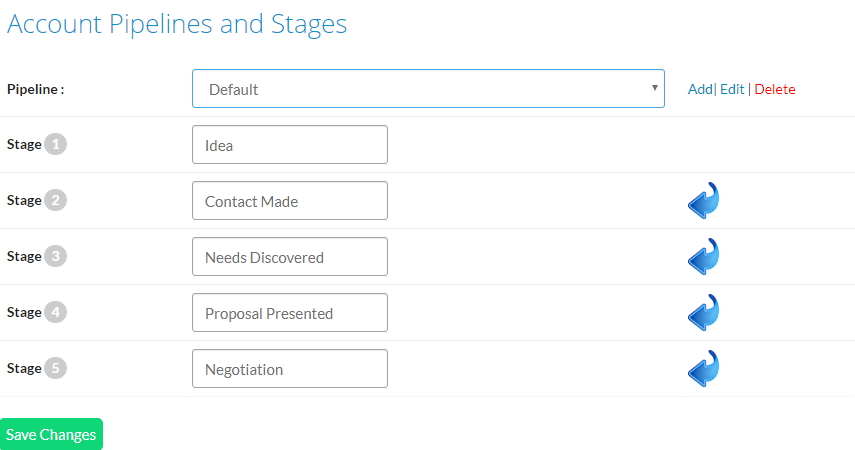
Task: Click the Edit pipeline link
Action: (732, 89)
